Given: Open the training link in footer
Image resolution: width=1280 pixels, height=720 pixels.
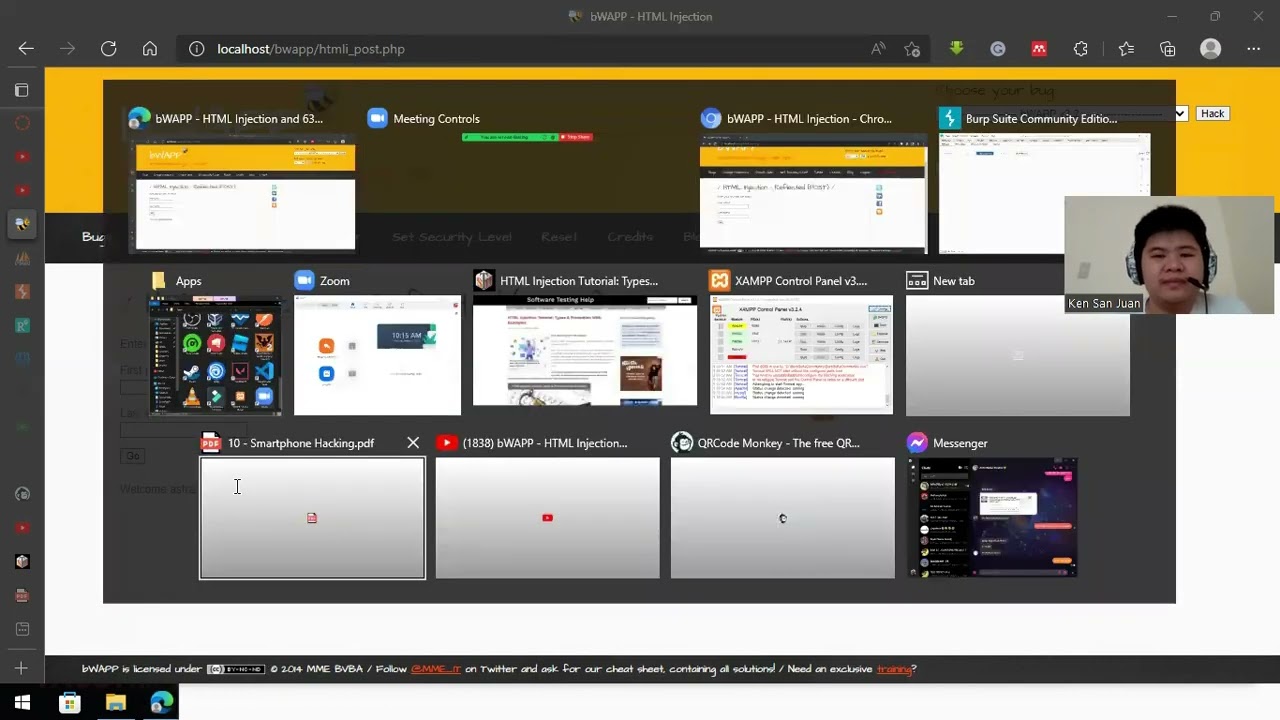Looking at the screenshot, I should (894, 669).
